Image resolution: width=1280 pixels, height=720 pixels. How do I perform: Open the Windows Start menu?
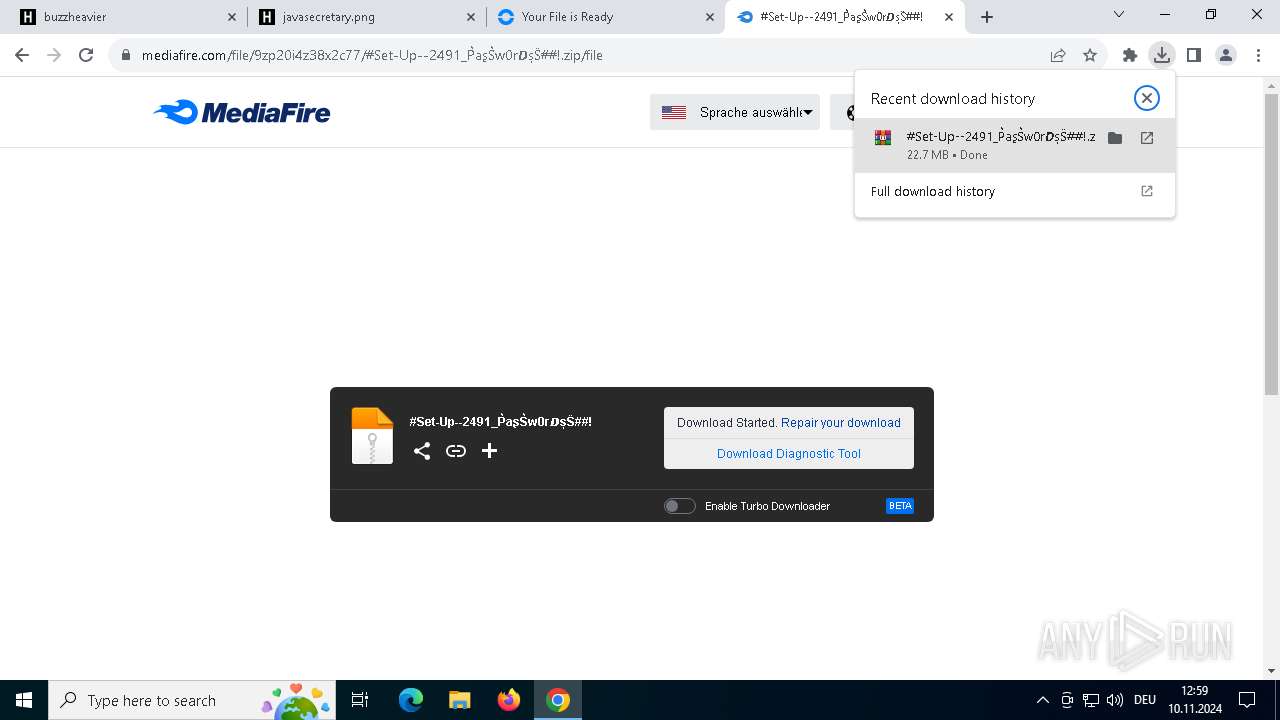[x=24, y=700]
